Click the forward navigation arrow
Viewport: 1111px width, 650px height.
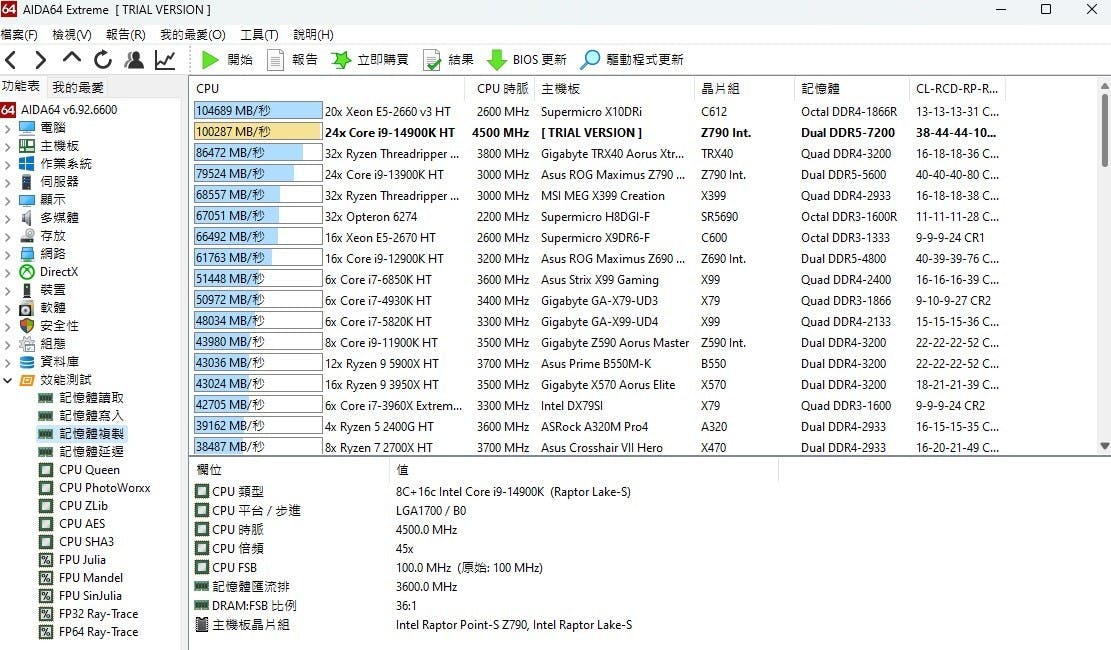[41, 60]
